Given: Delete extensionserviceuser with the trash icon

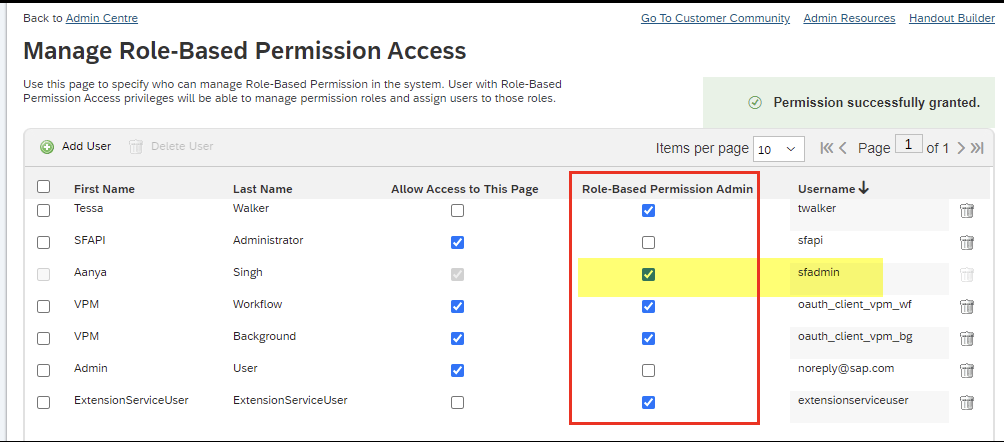Looking at the screenshot, I should [967, 403].
